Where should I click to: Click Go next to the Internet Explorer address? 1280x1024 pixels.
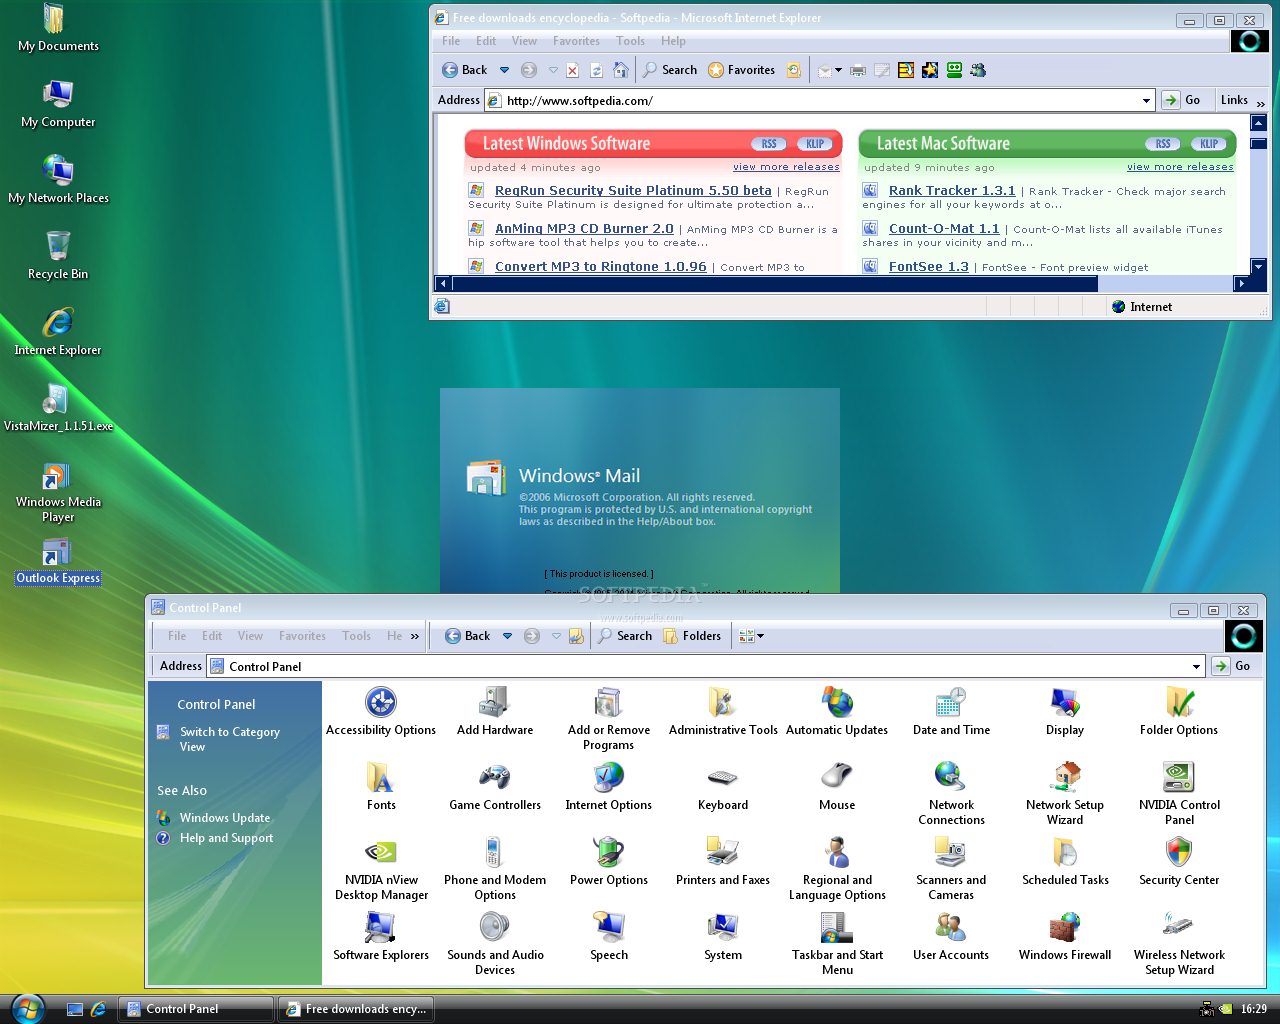pos(1181,100)
